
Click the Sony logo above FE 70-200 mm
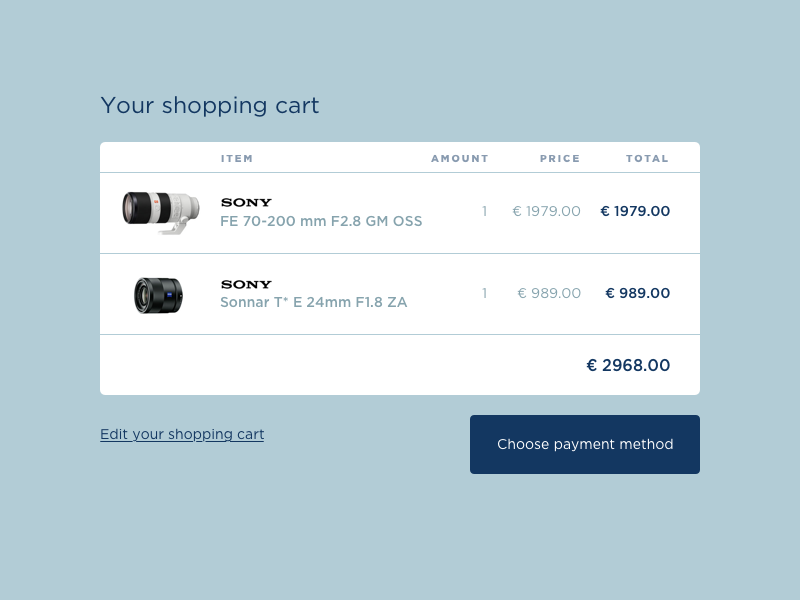(246, 202)
